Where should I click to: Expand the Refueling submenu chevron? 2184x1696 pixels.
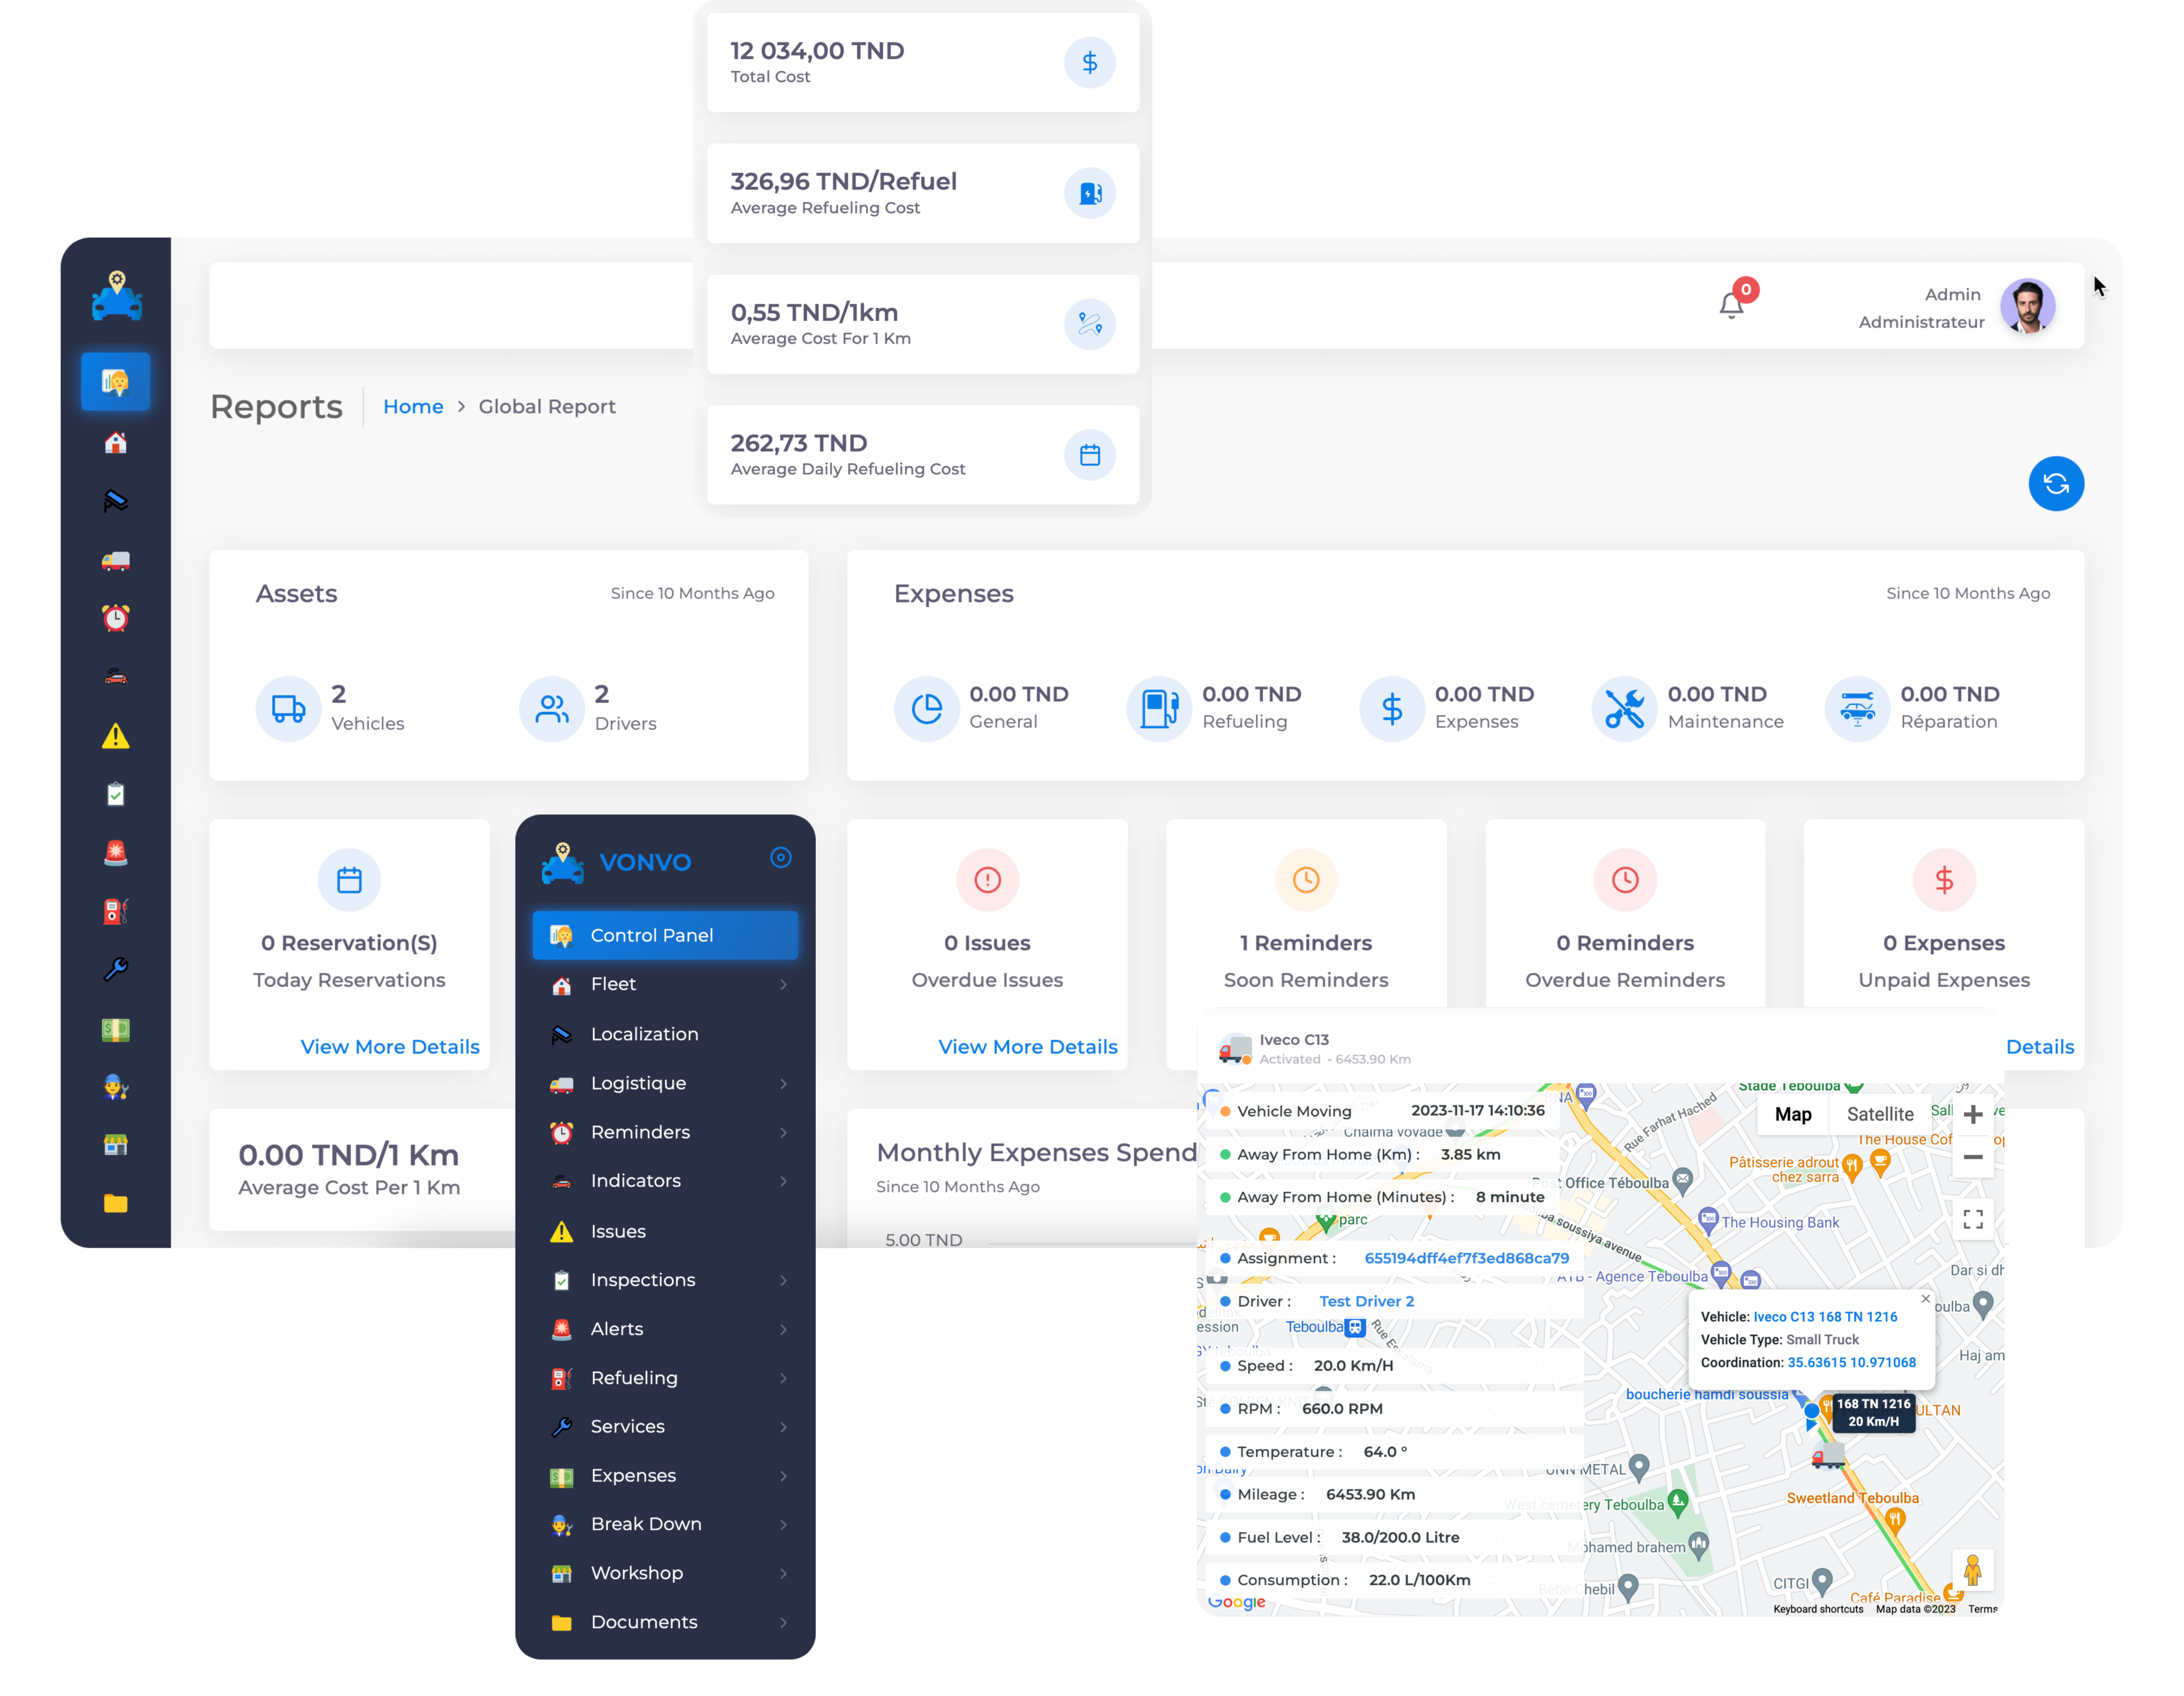click(x=783, y=1378)
